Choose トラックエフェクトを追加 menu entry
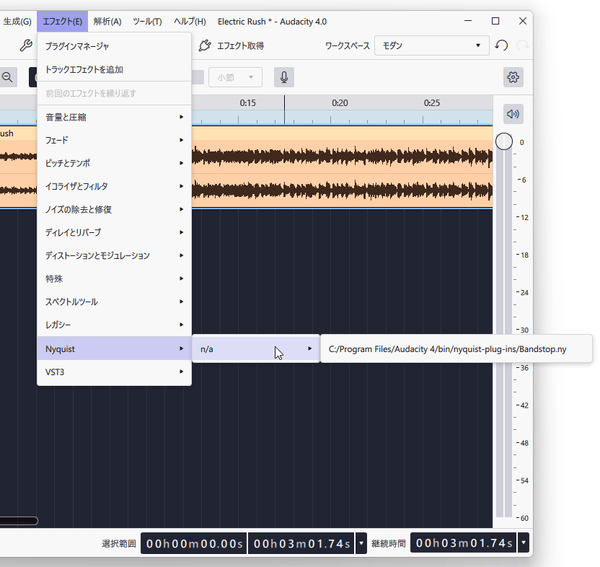Screen dimensions: 600x567 coord(114,70)
